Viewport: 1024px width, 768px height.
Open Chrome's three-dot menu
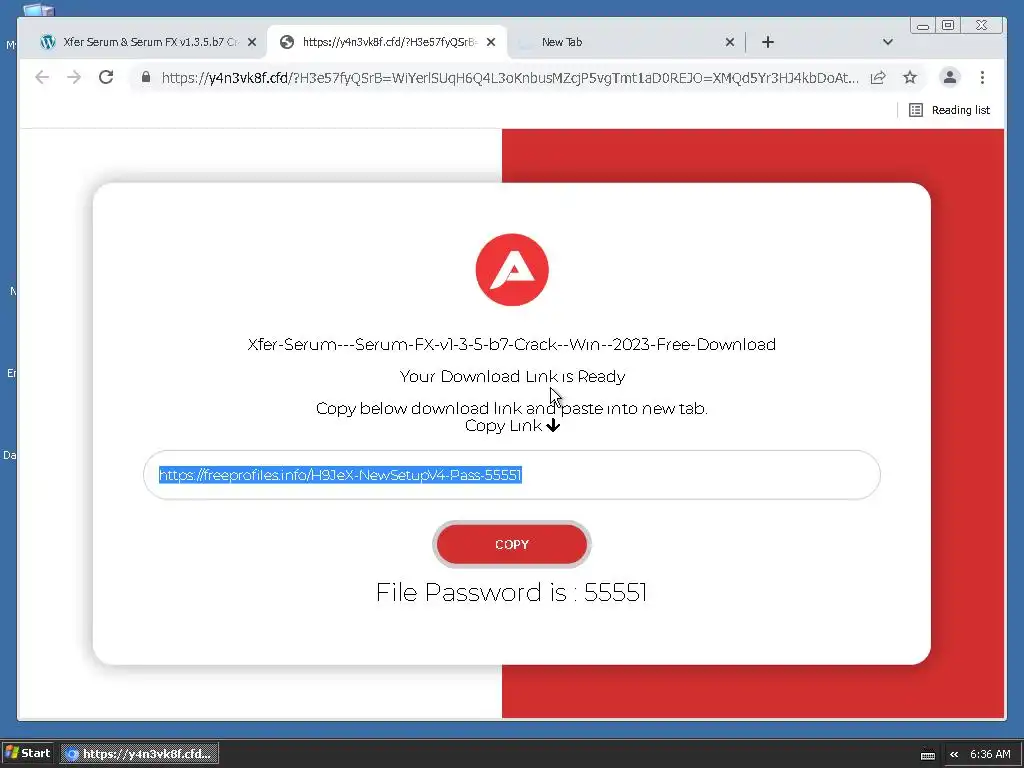982,78
